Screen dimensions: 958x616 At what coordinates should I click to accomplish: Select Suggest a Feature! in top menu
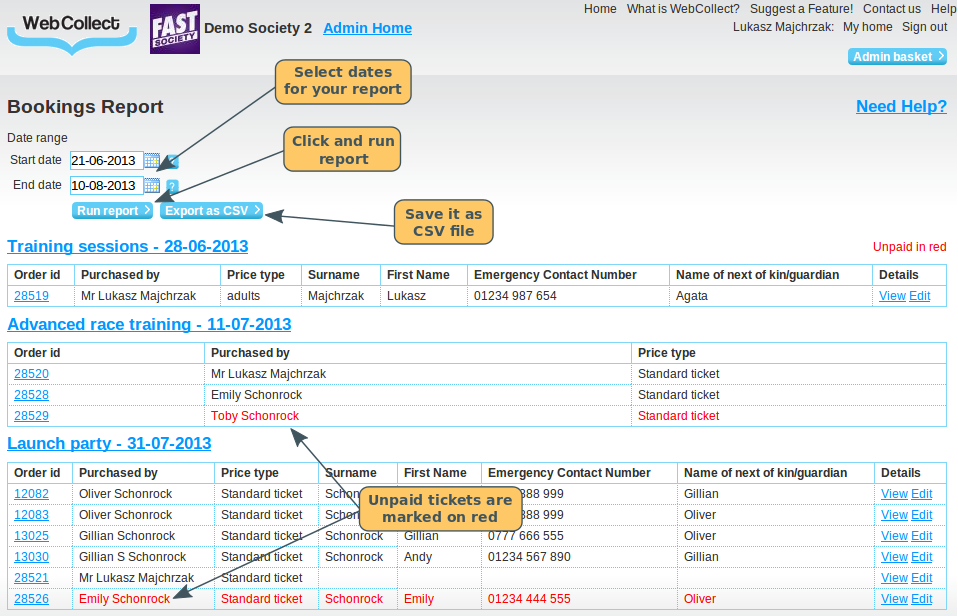801,9
